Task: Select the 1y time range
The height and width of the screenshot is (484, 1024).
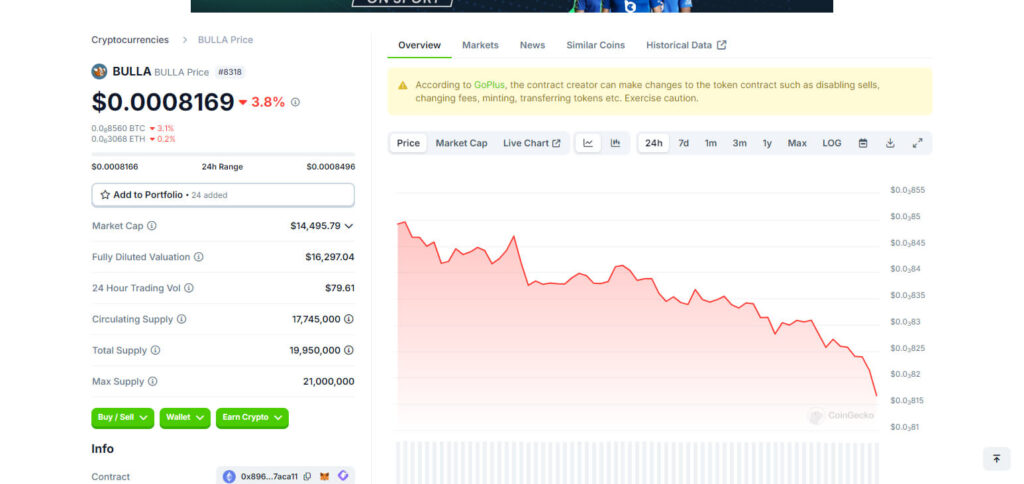Action: [767, 143]
